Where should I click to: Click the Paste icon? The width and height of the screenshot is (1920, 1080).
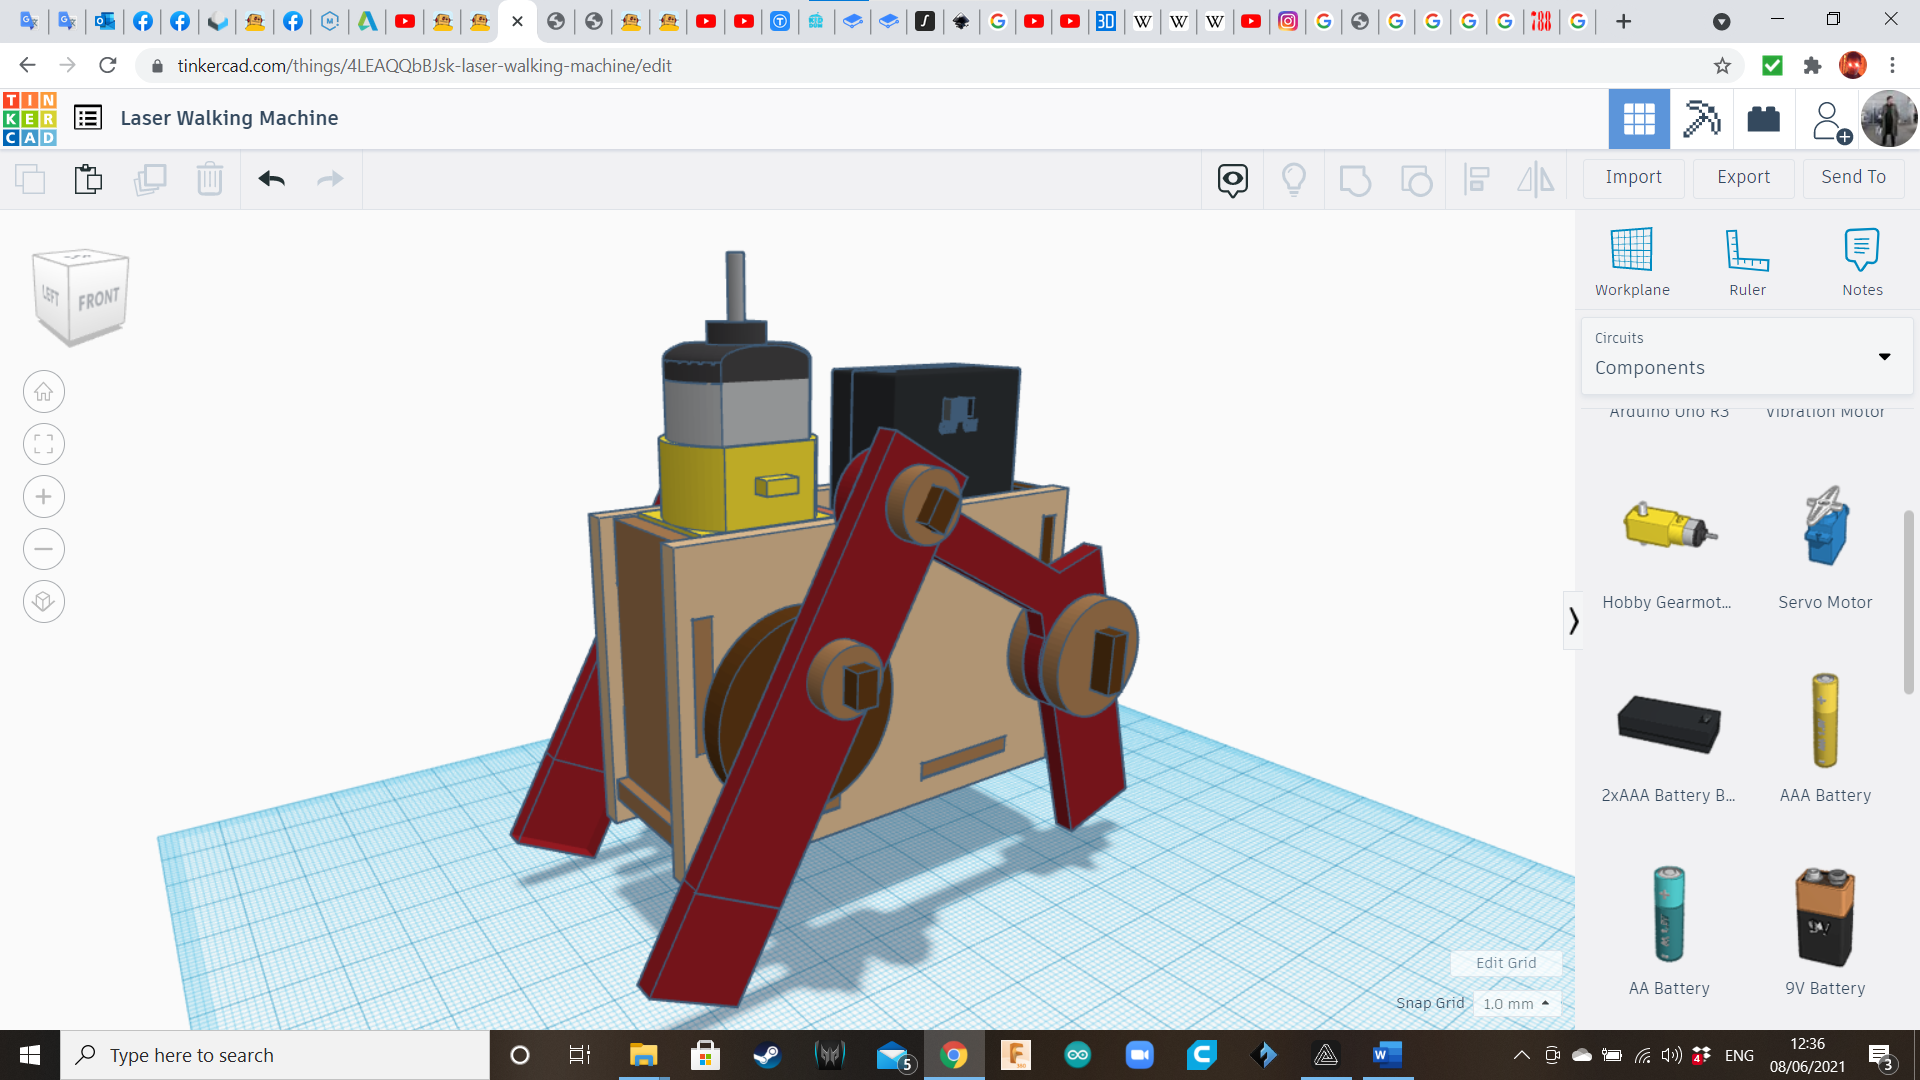click(88, 180)
